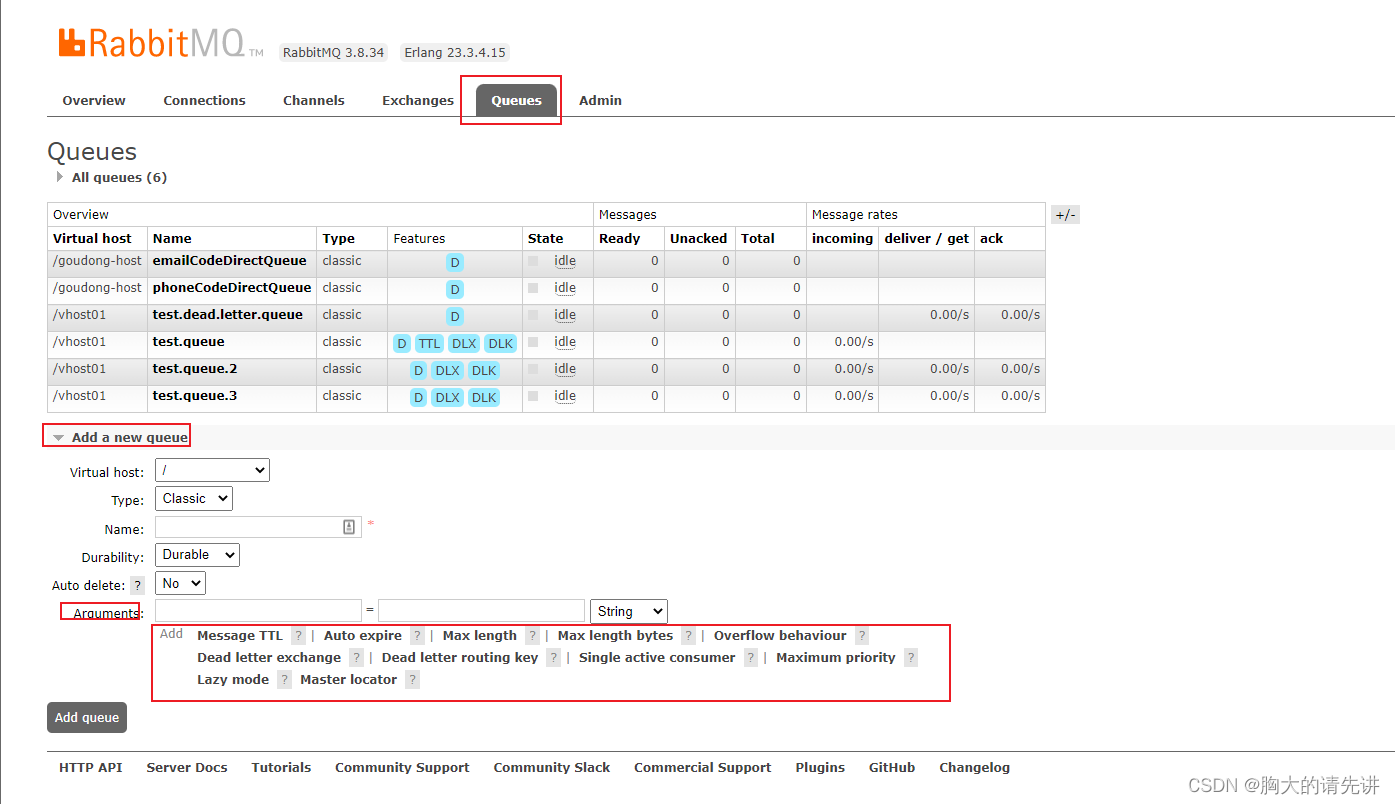The width and height of the screenshot is (1395, 804).
Task: Open help for Message TTL
Action: 298,636
